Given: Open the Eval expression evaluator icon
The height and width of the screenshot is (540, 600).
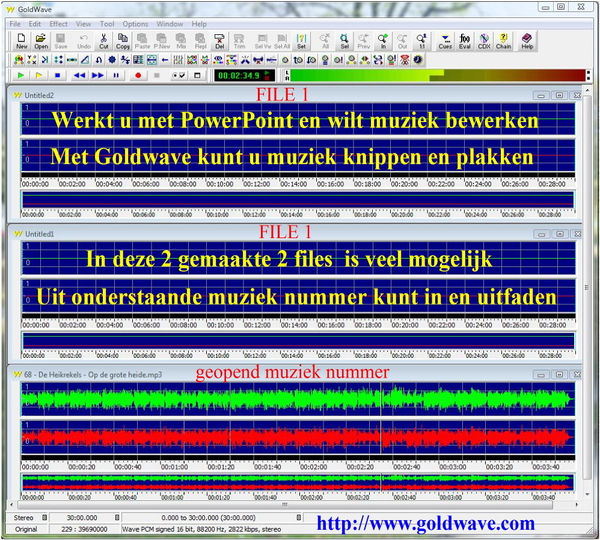Looking at the screenshot, I should (x=465, y=41).
